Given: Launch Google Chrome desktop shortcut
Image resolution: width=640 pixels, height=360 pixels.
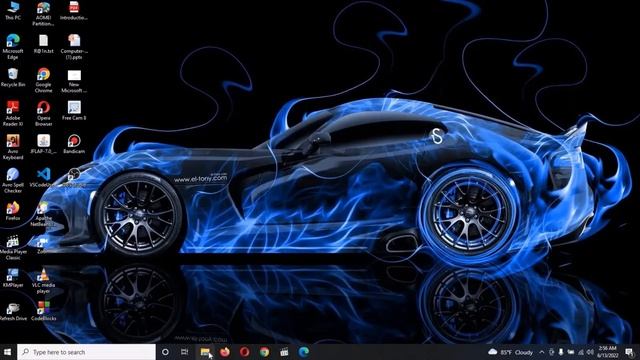Looking at the screenshot, I should click(43, 80).
